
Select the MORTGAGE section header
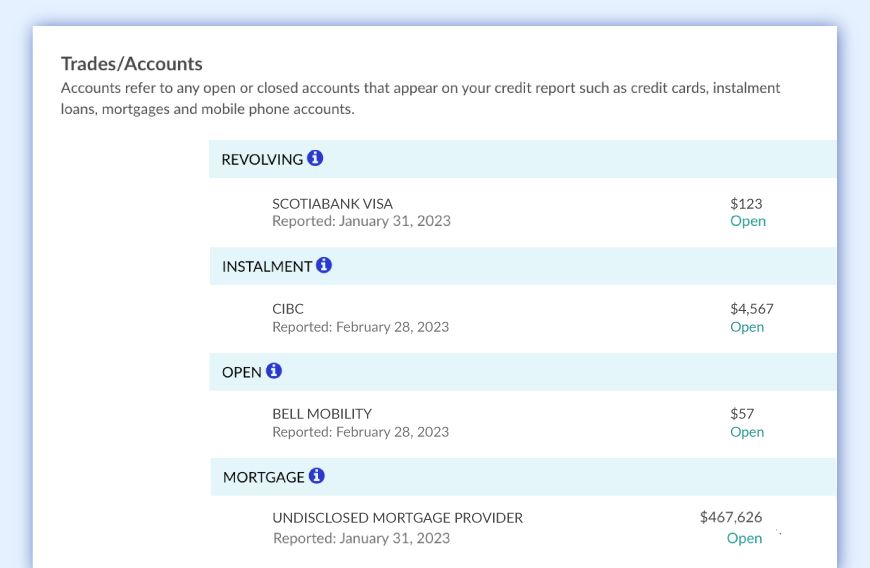[524, 477]
